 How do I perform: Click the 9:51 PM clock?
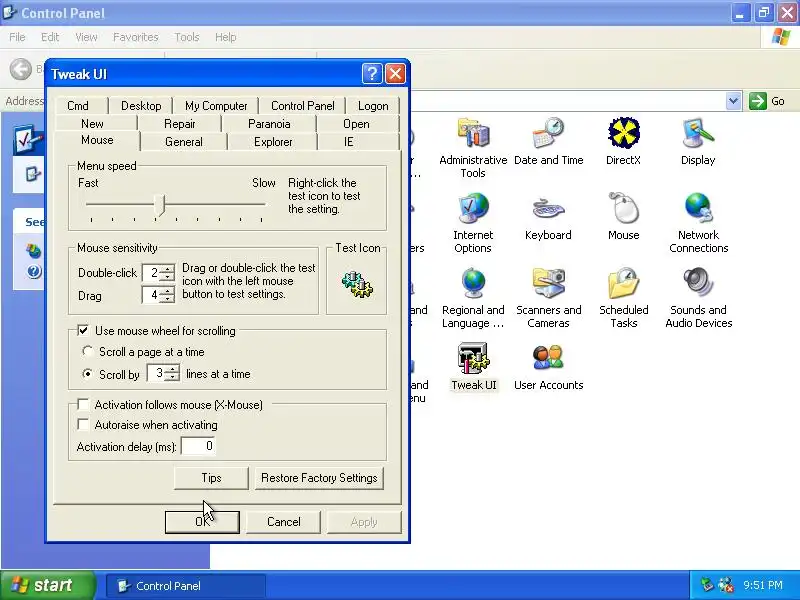(762, 585)
